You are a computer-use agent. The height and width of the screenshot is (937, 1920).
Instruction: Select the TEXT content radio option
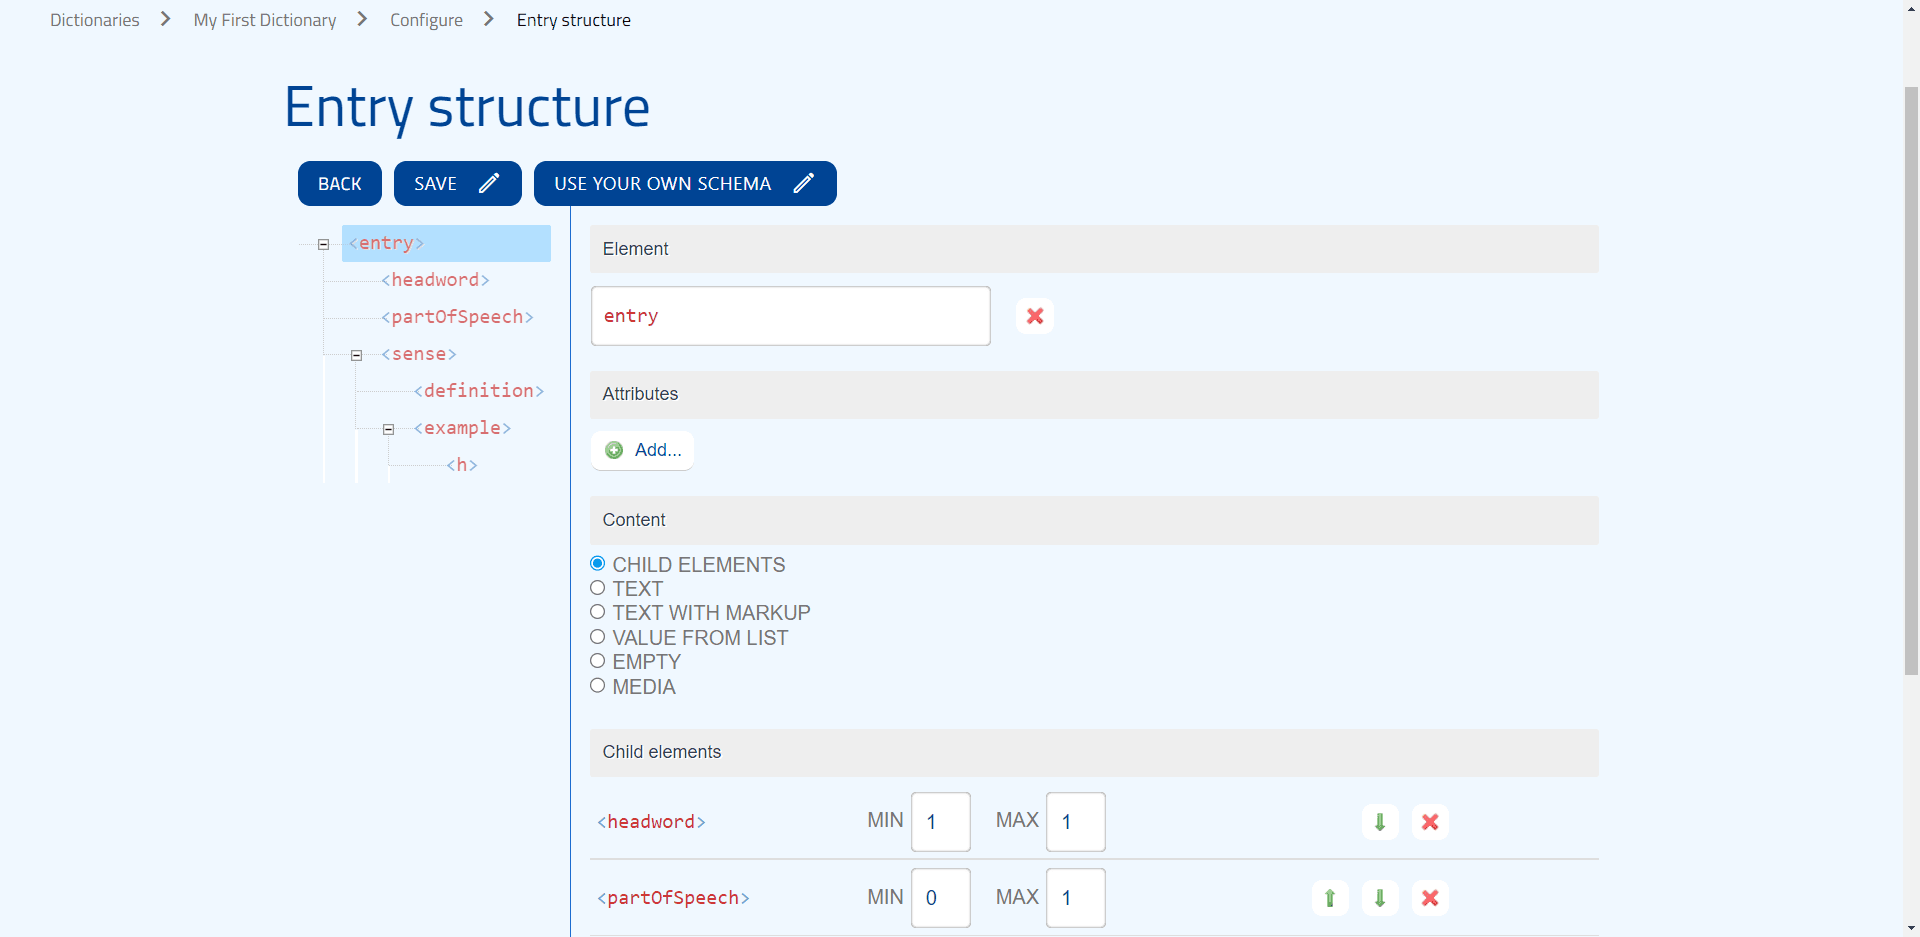(x=598, y=588)
